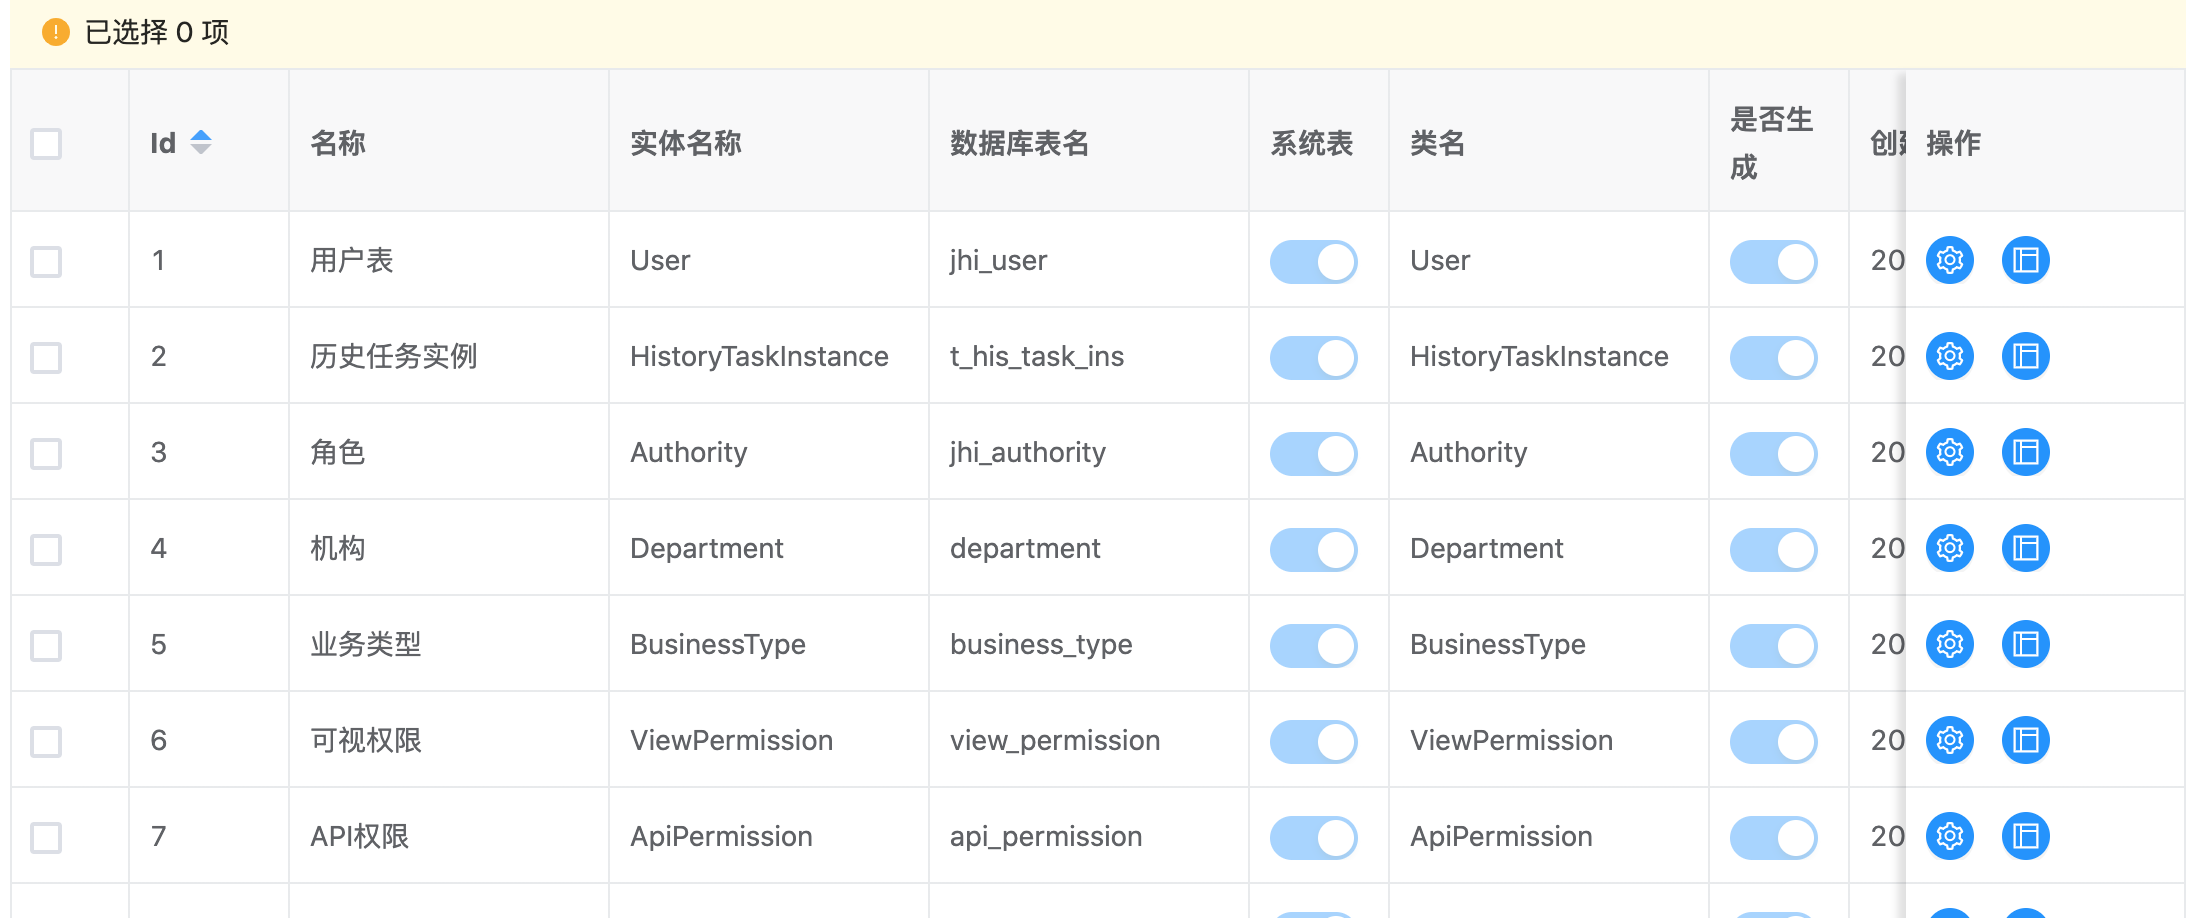The height and width of the screenshot is (918, 2204).
Task: Open table layout icon for 用户表 row
Action: pos(2025,260)
